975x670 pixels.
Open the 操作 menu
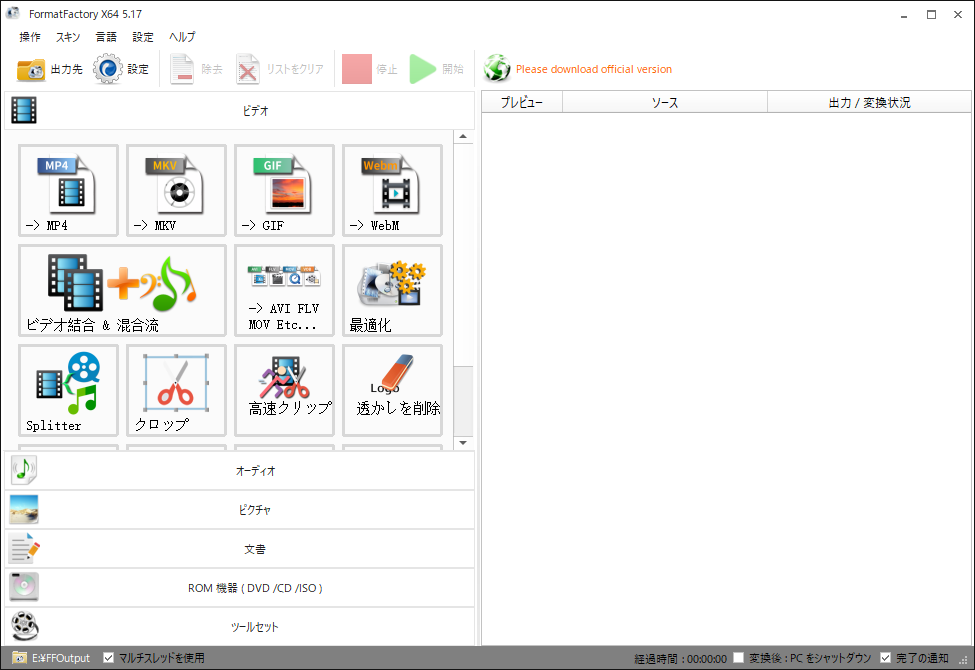[30, 37]
